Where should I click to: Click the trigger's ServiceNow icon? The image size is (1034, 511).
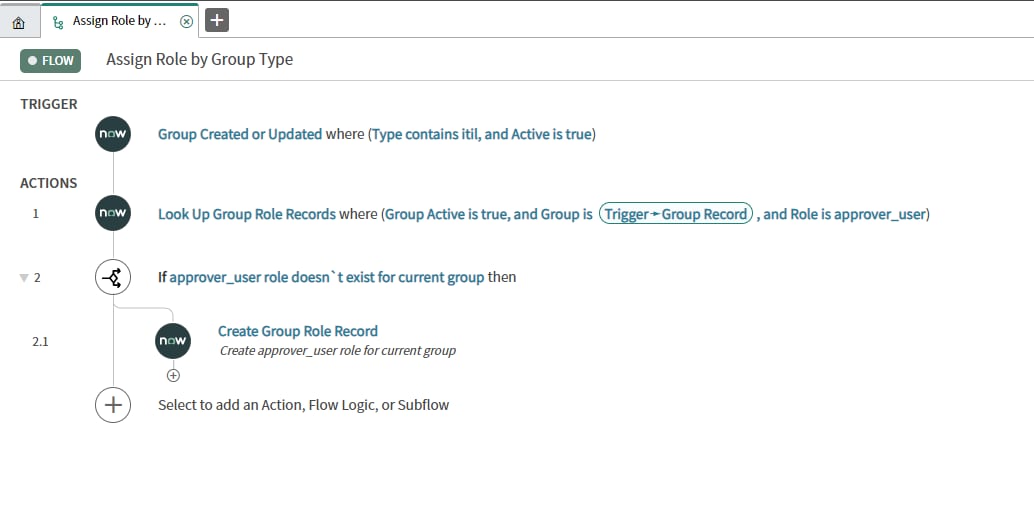pos(113,134)
